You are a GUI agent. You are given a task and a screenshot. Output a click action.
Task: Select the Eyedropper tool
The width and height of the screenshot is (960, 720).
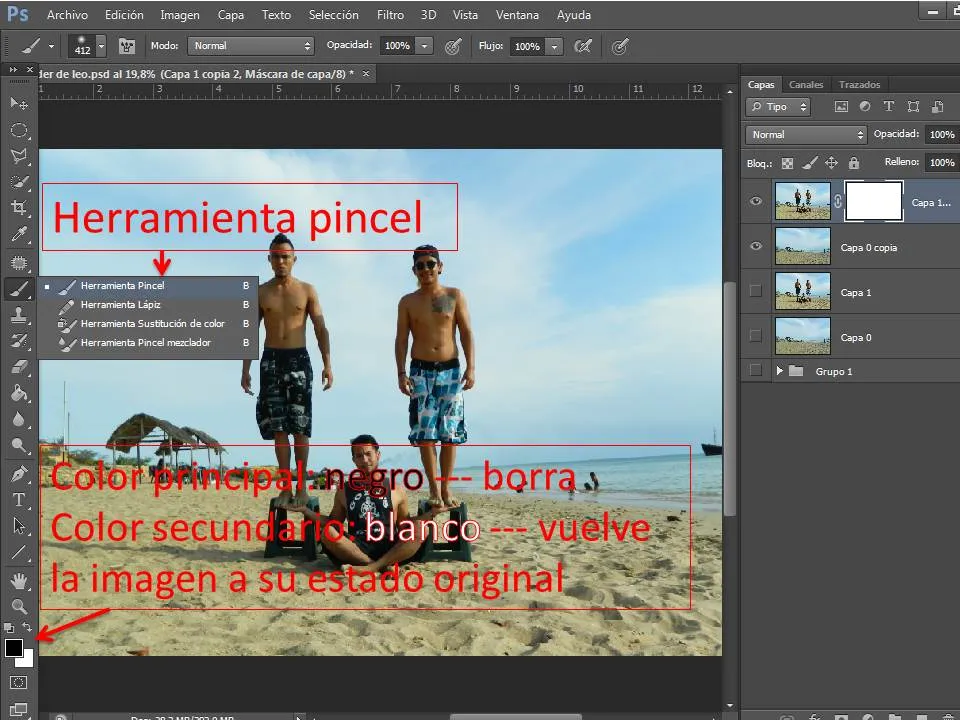click(x=19, y=234)
